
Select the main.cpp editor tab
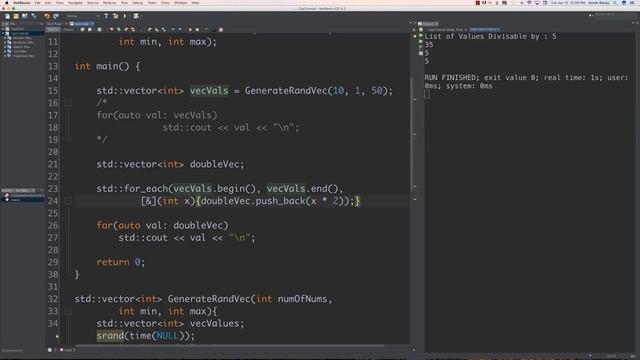pyautogui.click(x=81, y=24)
